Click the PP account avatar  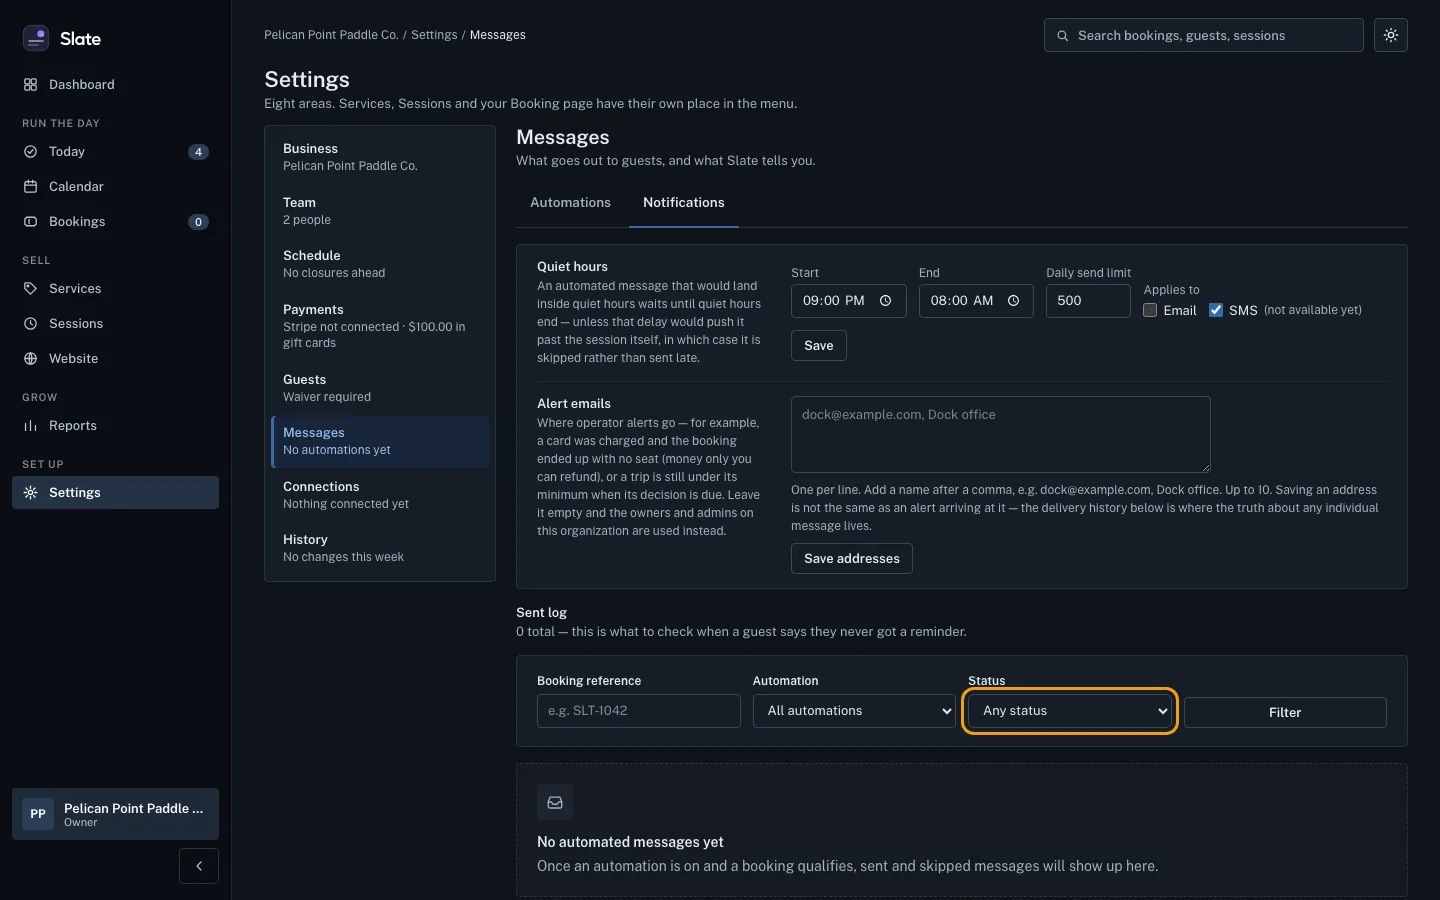(x=38, y=814)
